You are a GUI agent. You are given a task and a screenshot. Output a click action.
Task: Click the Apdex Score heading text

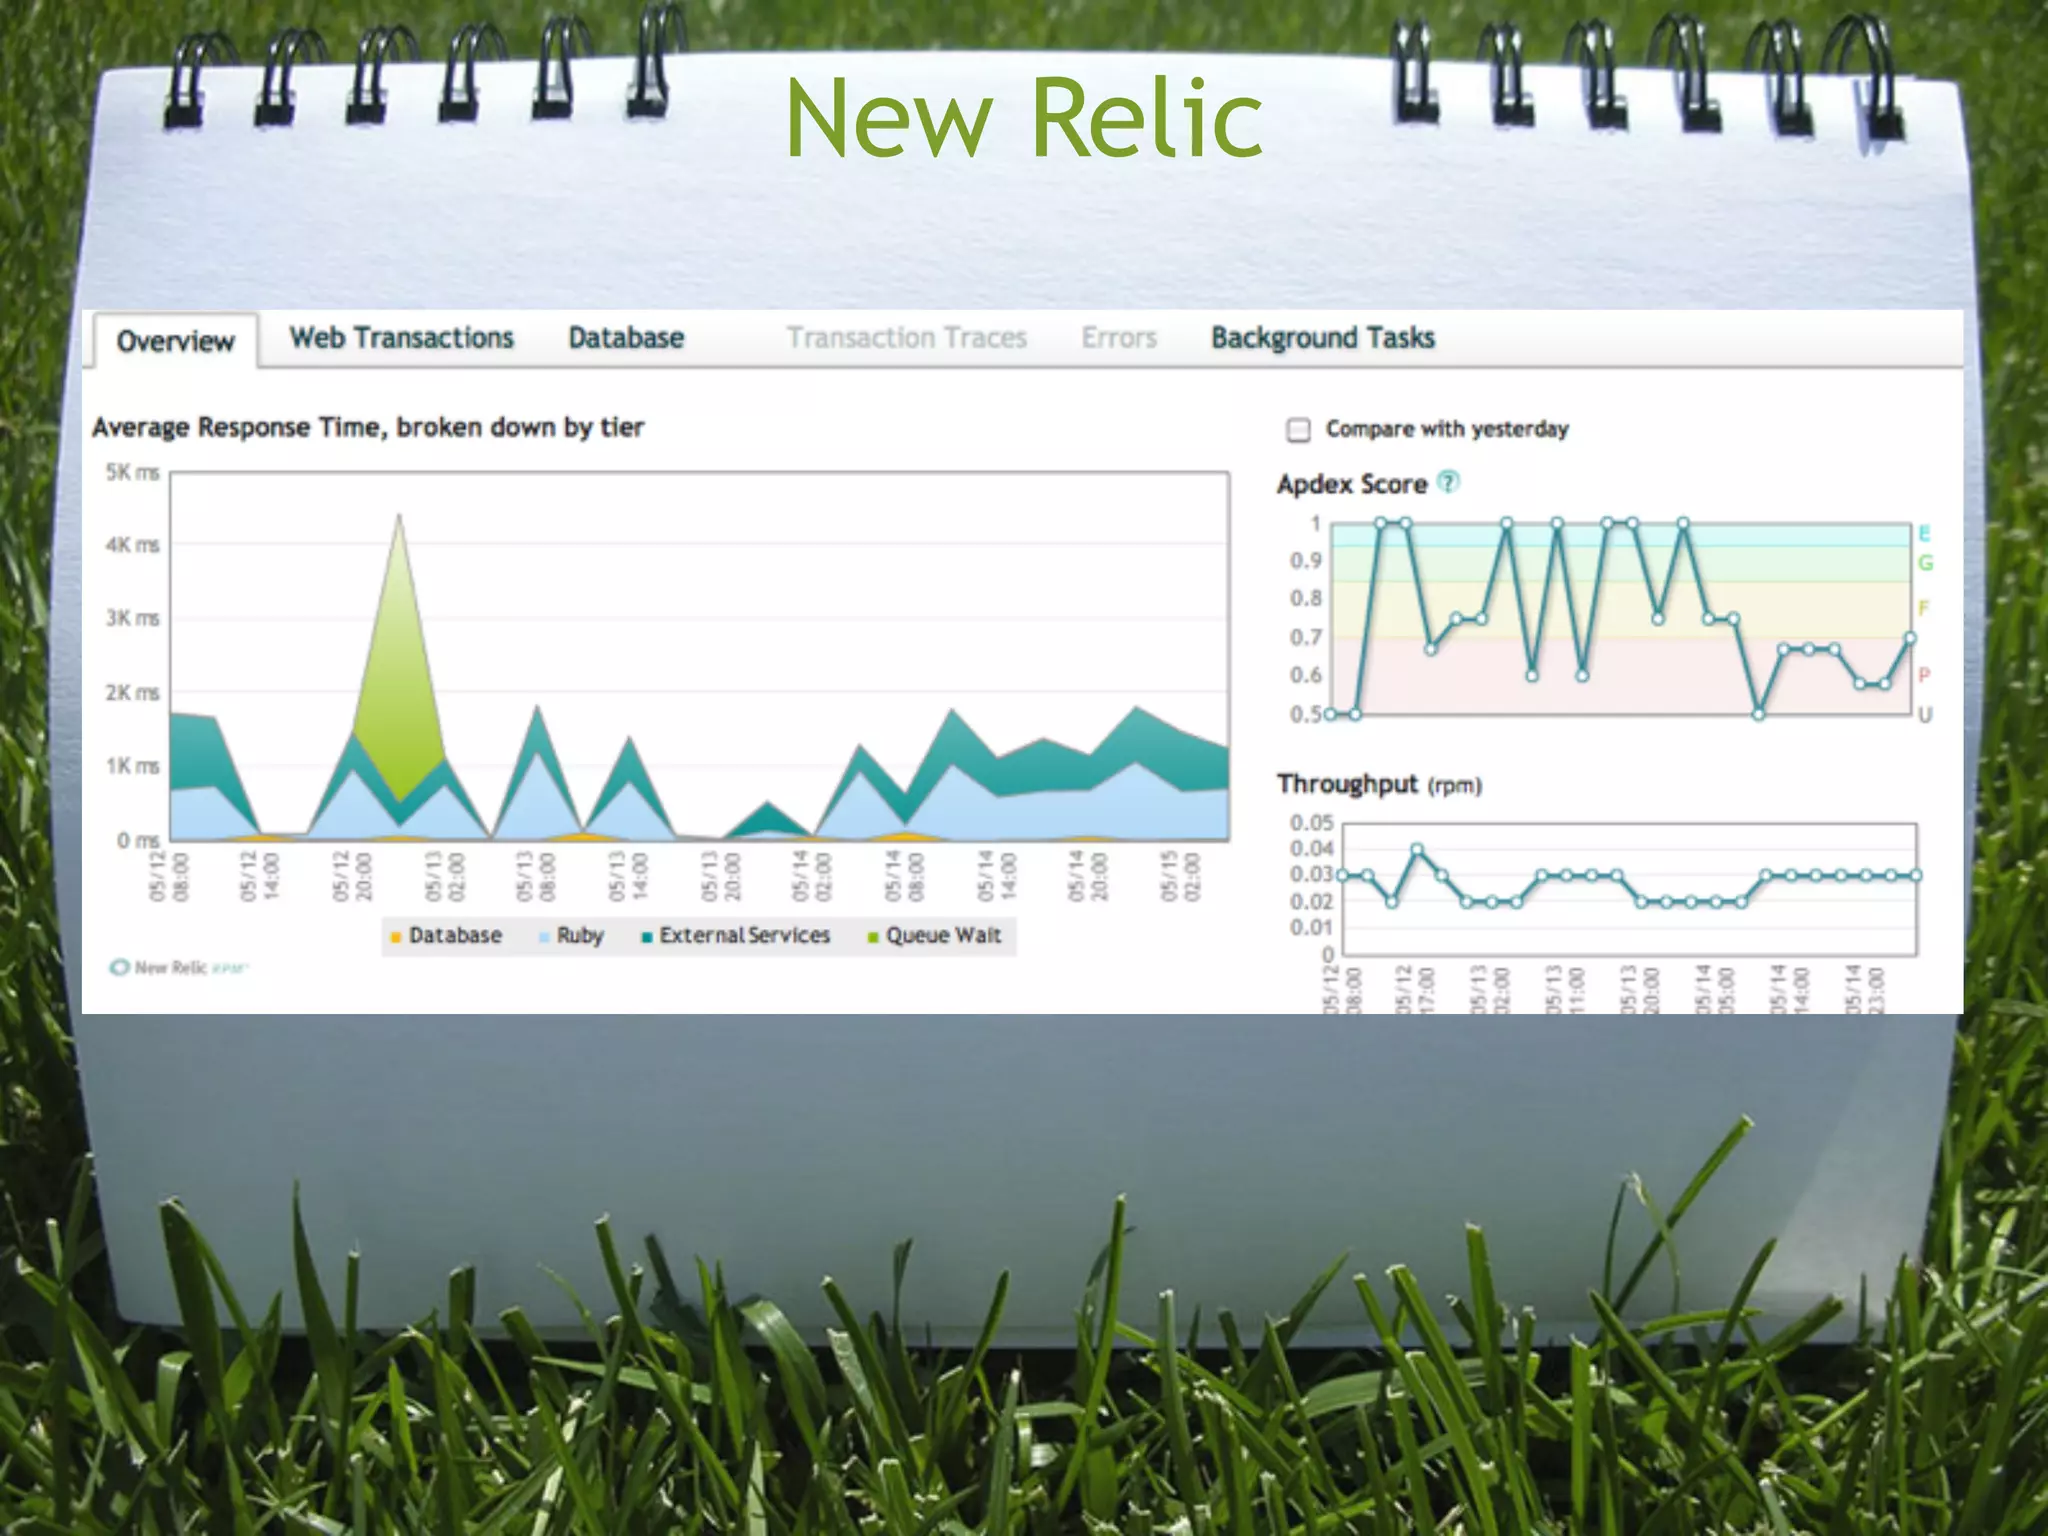1351,484
